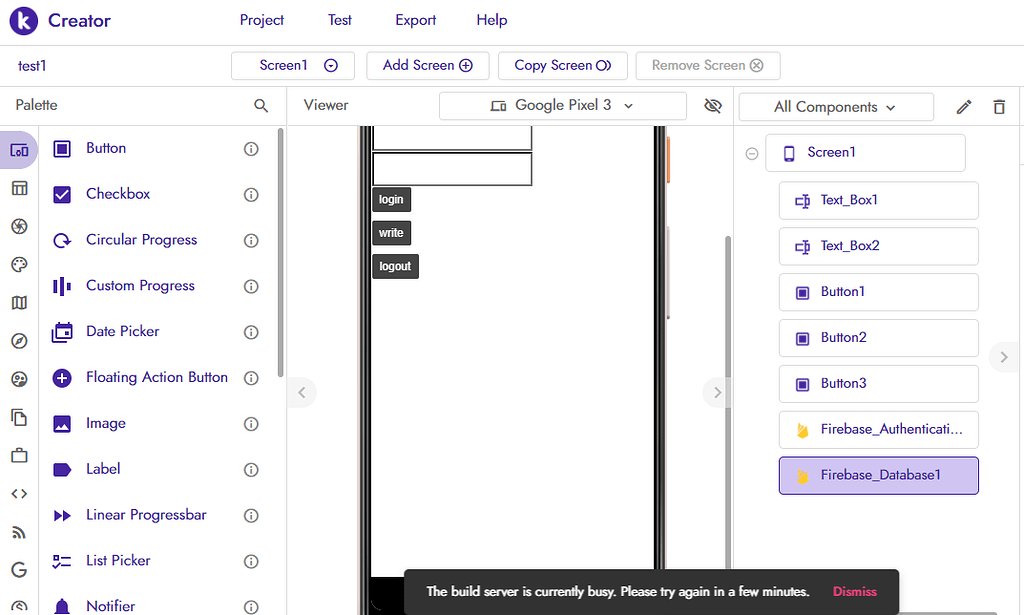Switch to the Test menu
The width and height of the screenshot is (1024, 615).
(339, 19)
